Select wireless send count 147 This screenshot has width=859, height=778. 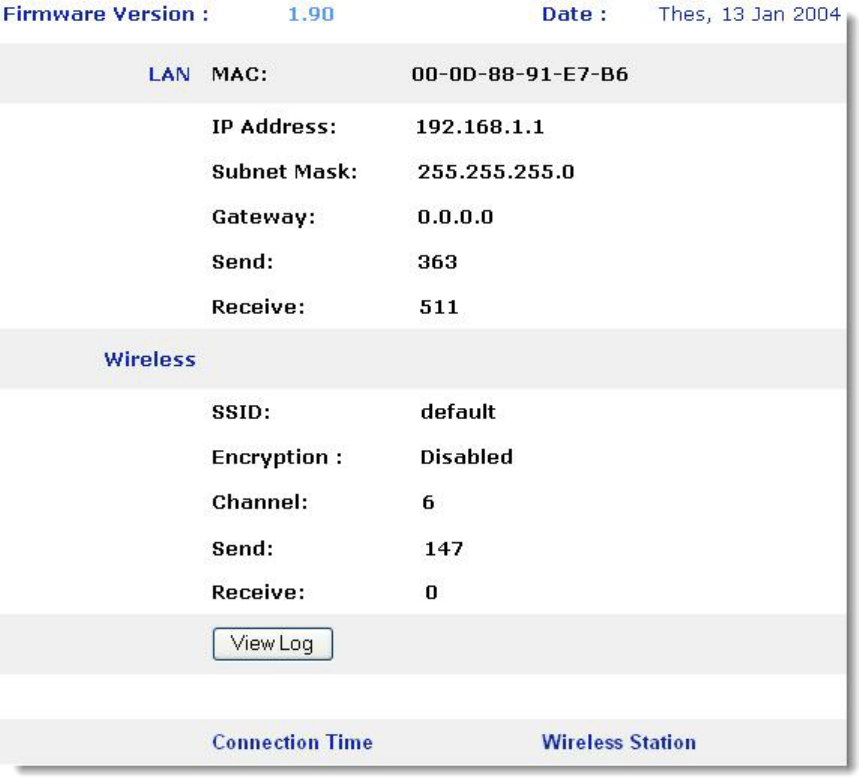(x=444, y=548)
